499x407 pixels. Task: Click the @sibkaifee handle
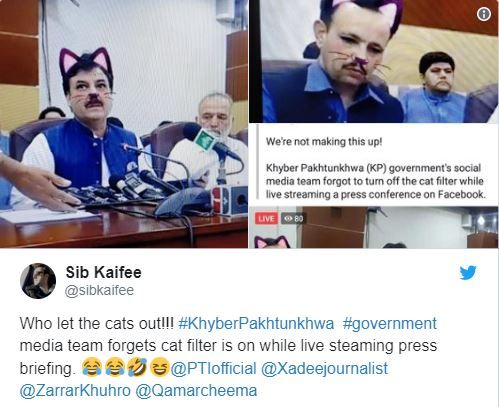99,290
